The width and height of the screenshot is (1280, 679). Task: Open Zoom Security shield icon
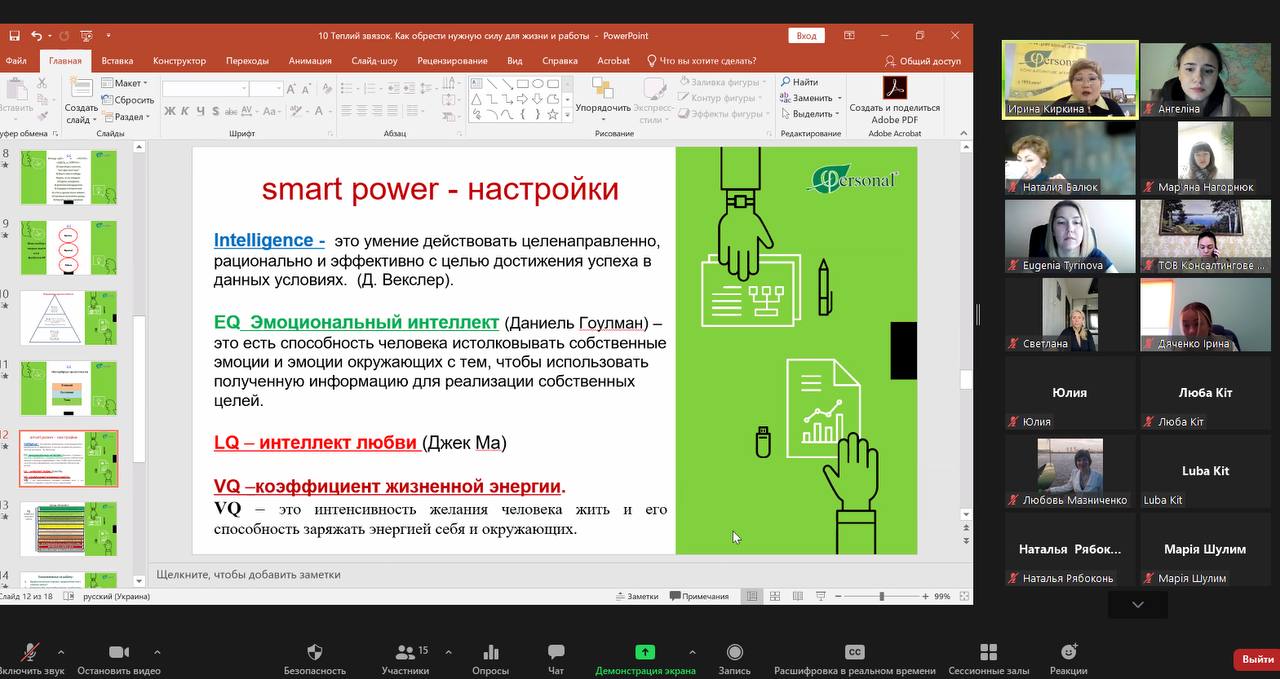(314, 653)
